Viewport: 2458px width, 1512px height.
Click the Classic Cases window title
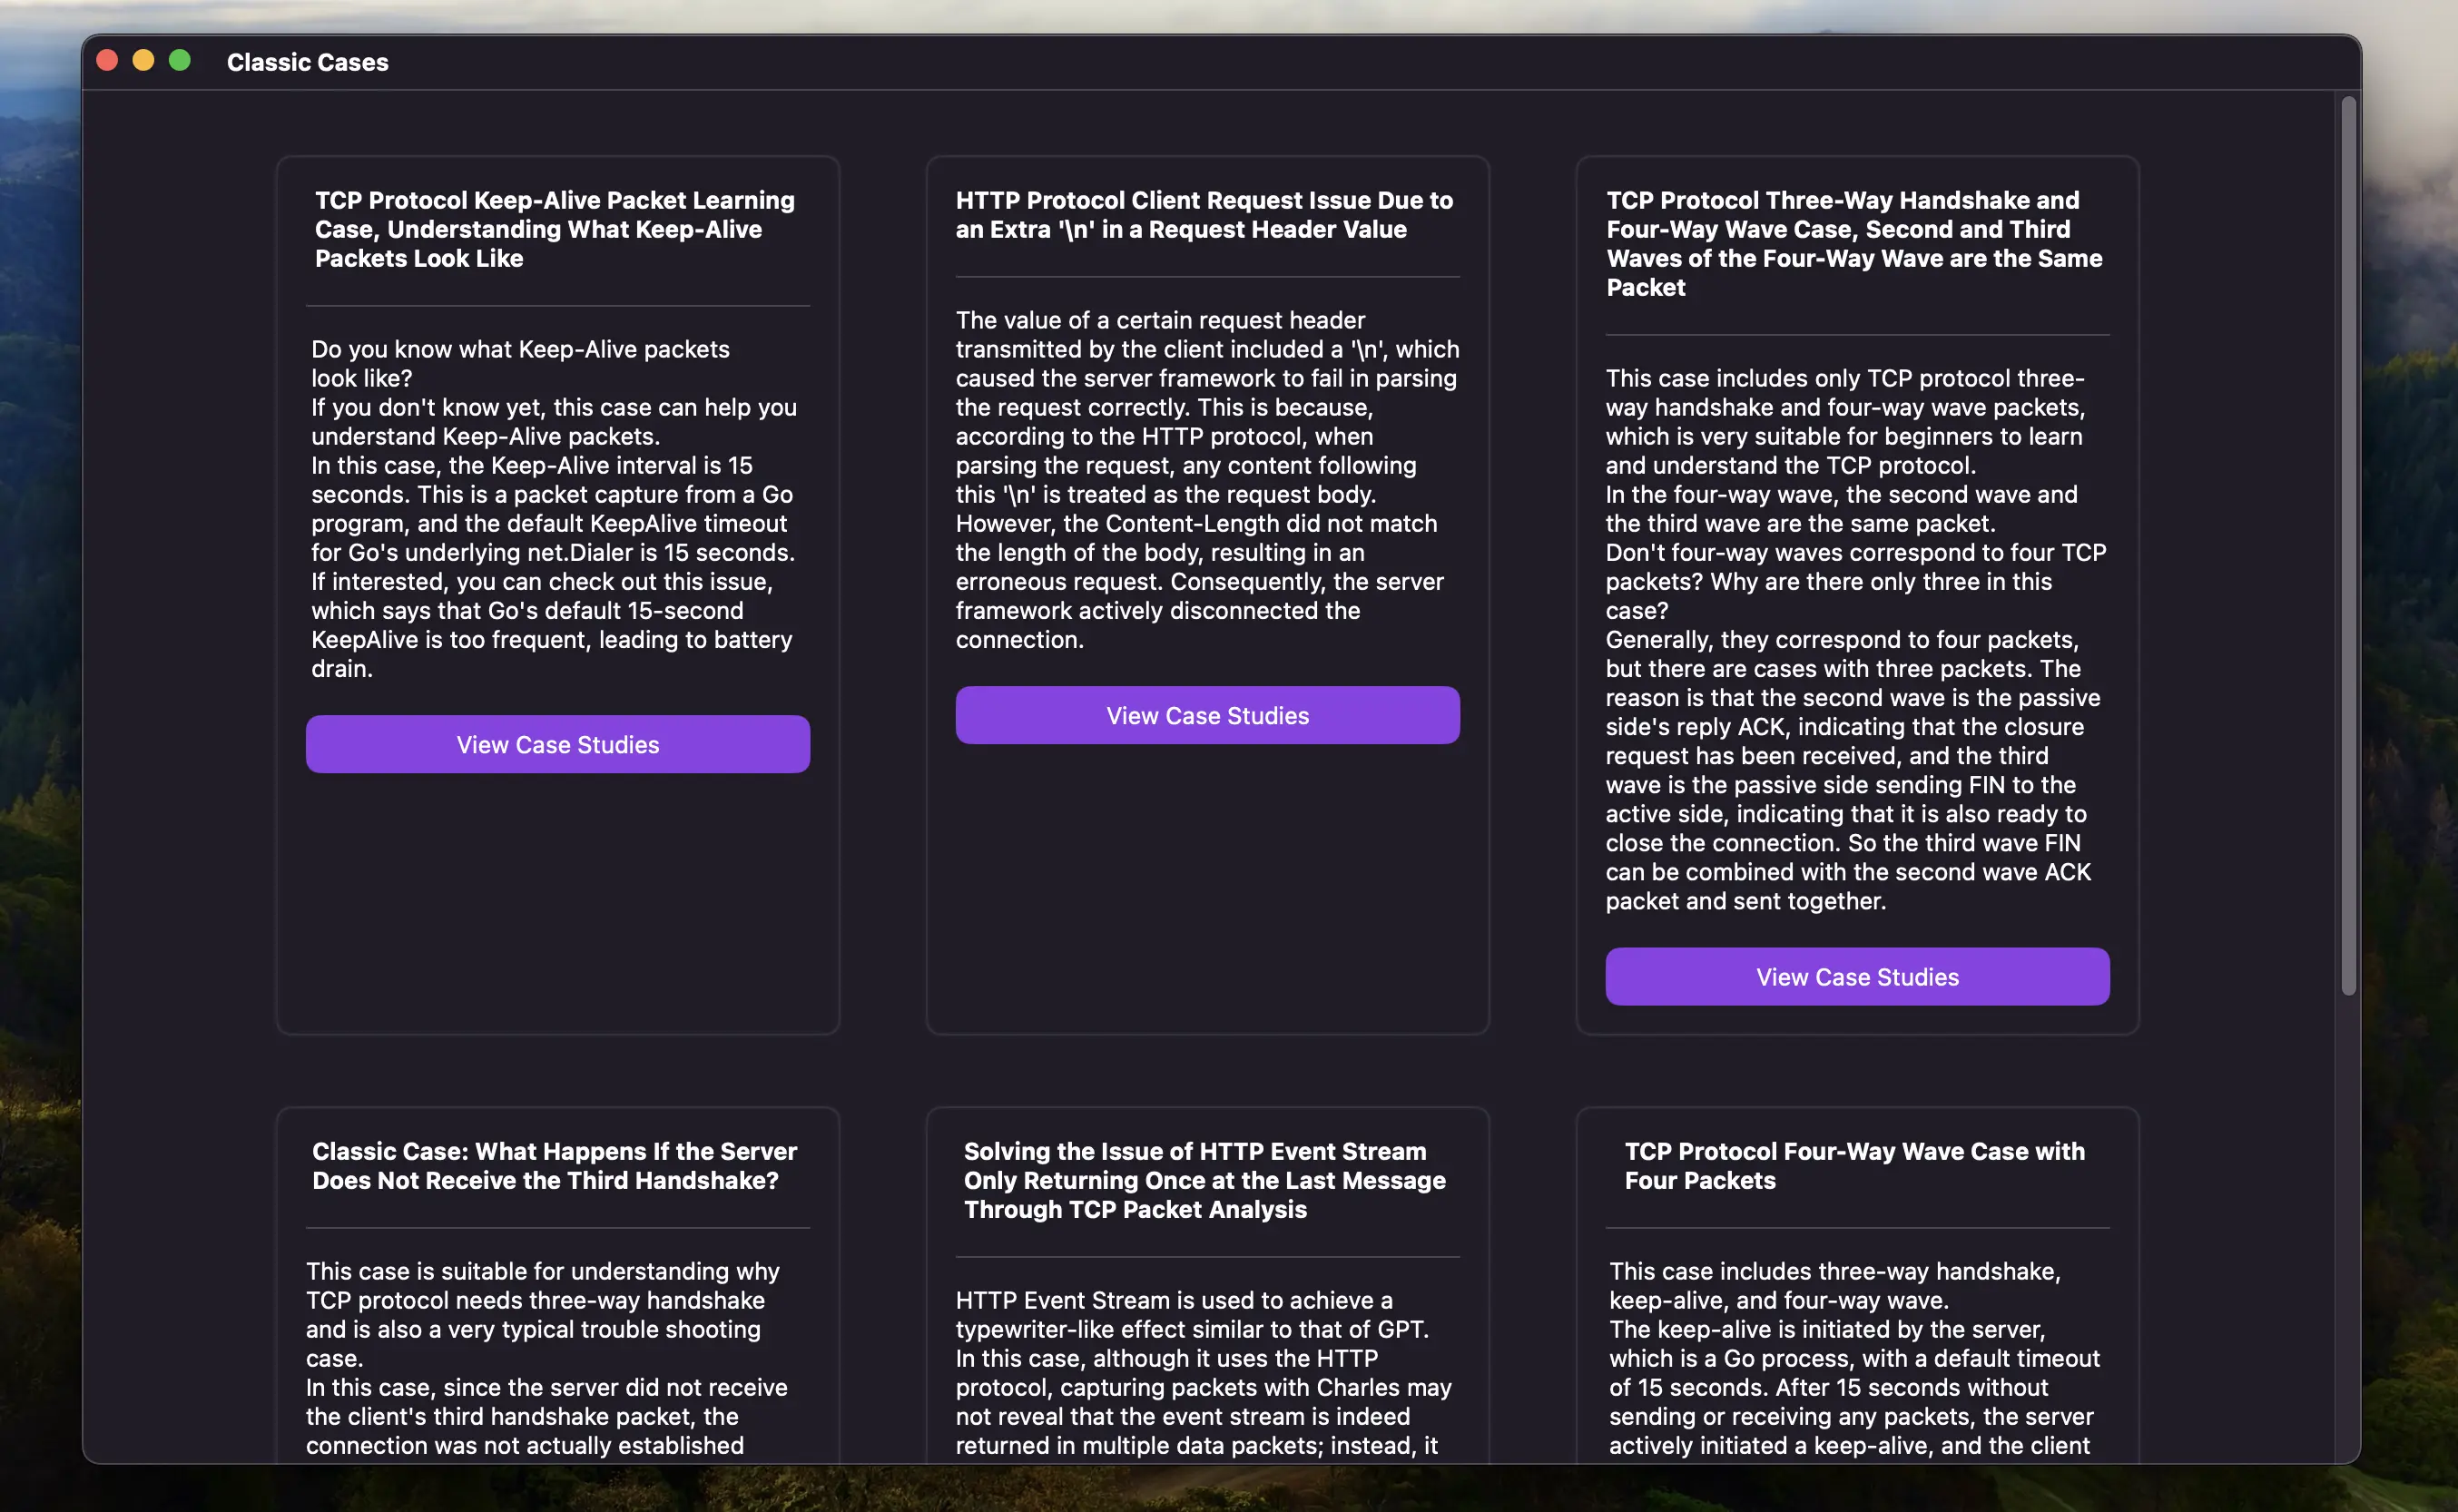307,62
